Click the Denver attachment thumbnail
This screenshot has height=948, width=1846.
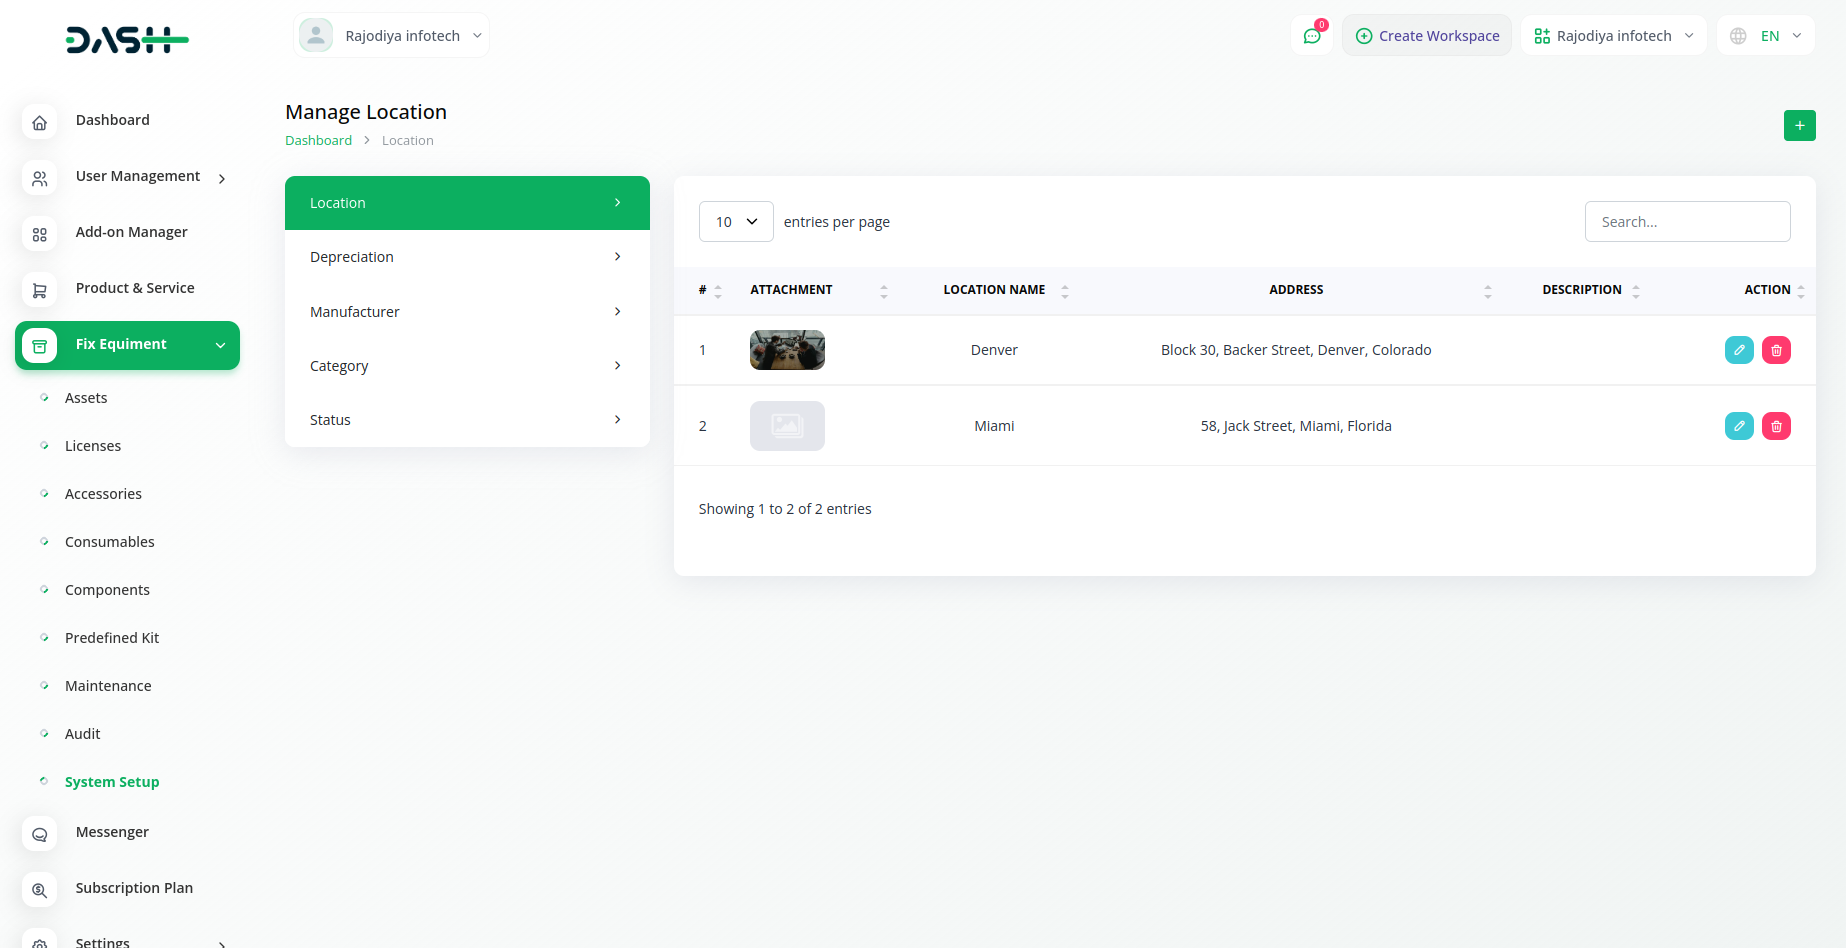tap(787, 350)
